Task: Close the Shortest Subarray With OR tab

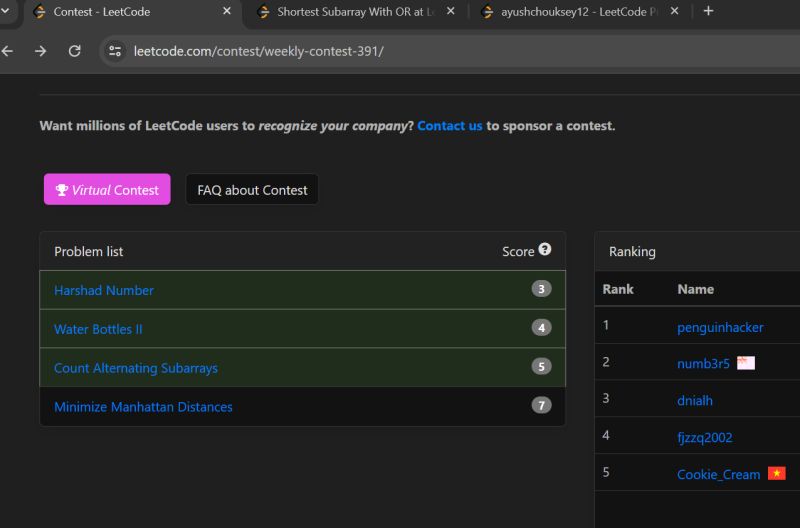Action: point(450,12)
